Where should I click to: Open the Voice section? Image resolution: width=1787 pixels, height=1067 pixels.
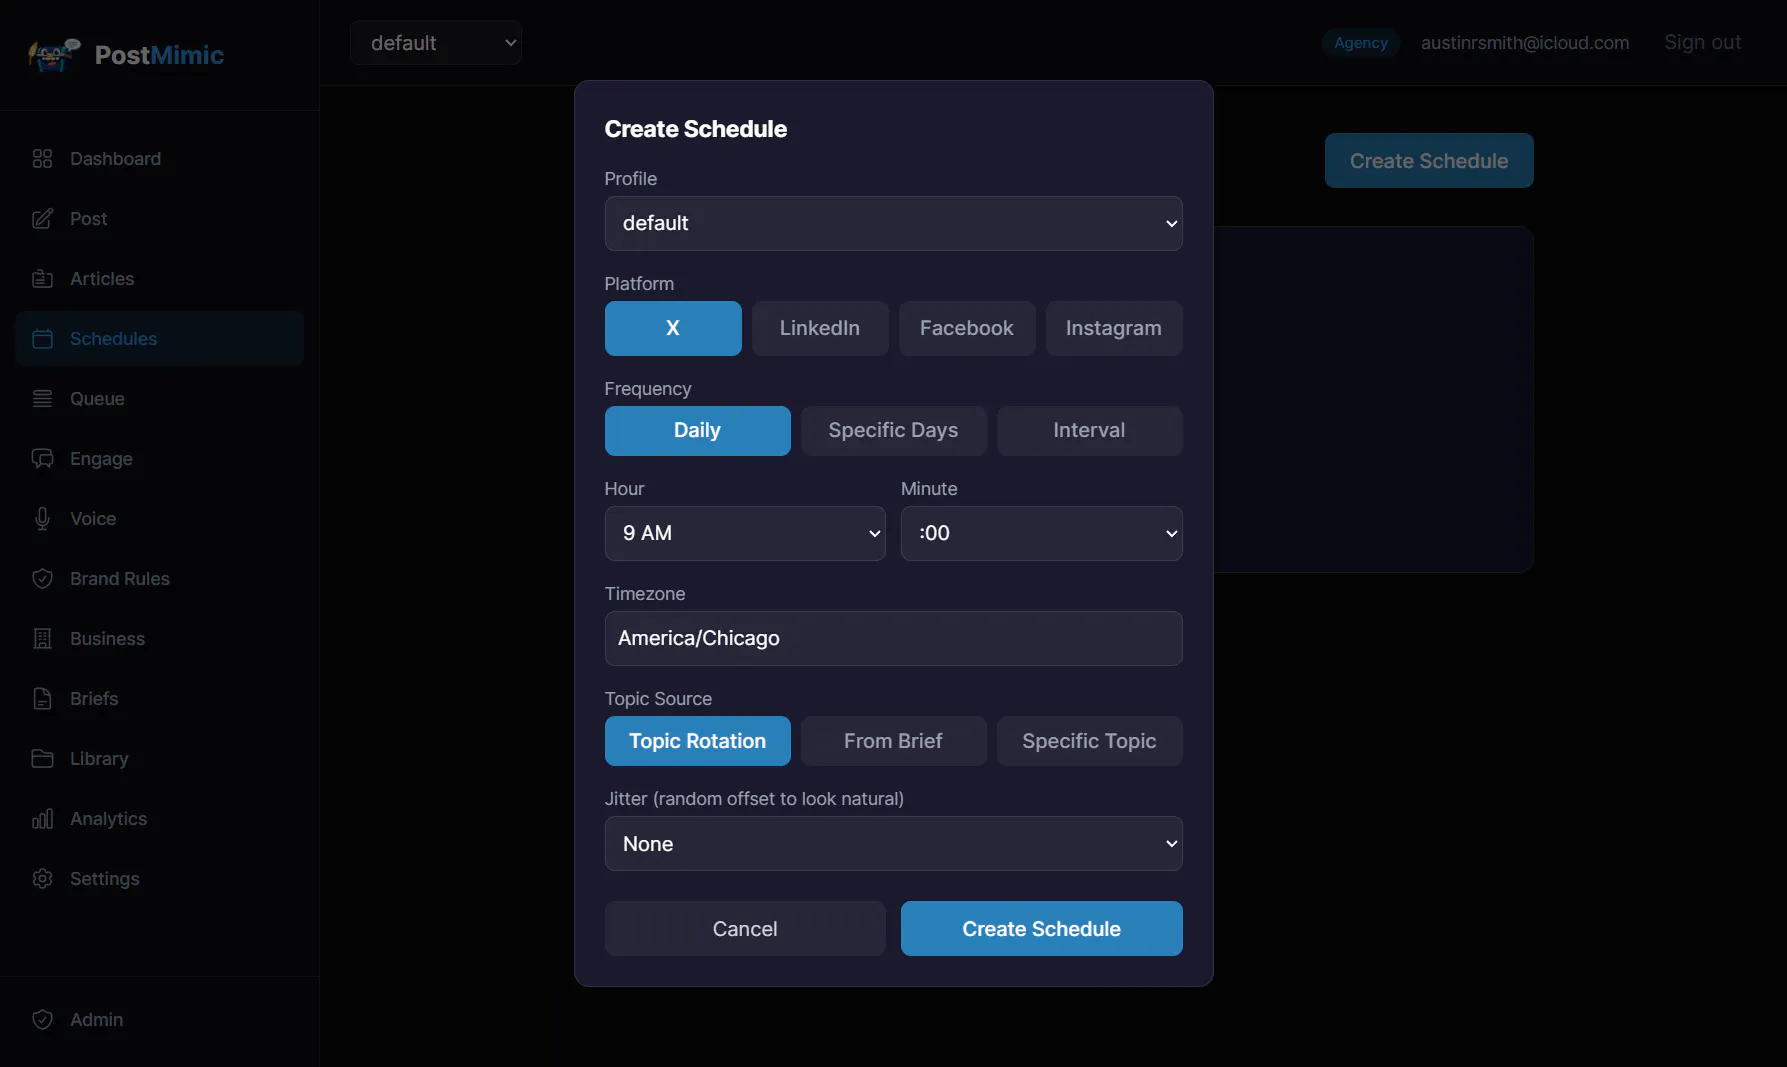160,519
